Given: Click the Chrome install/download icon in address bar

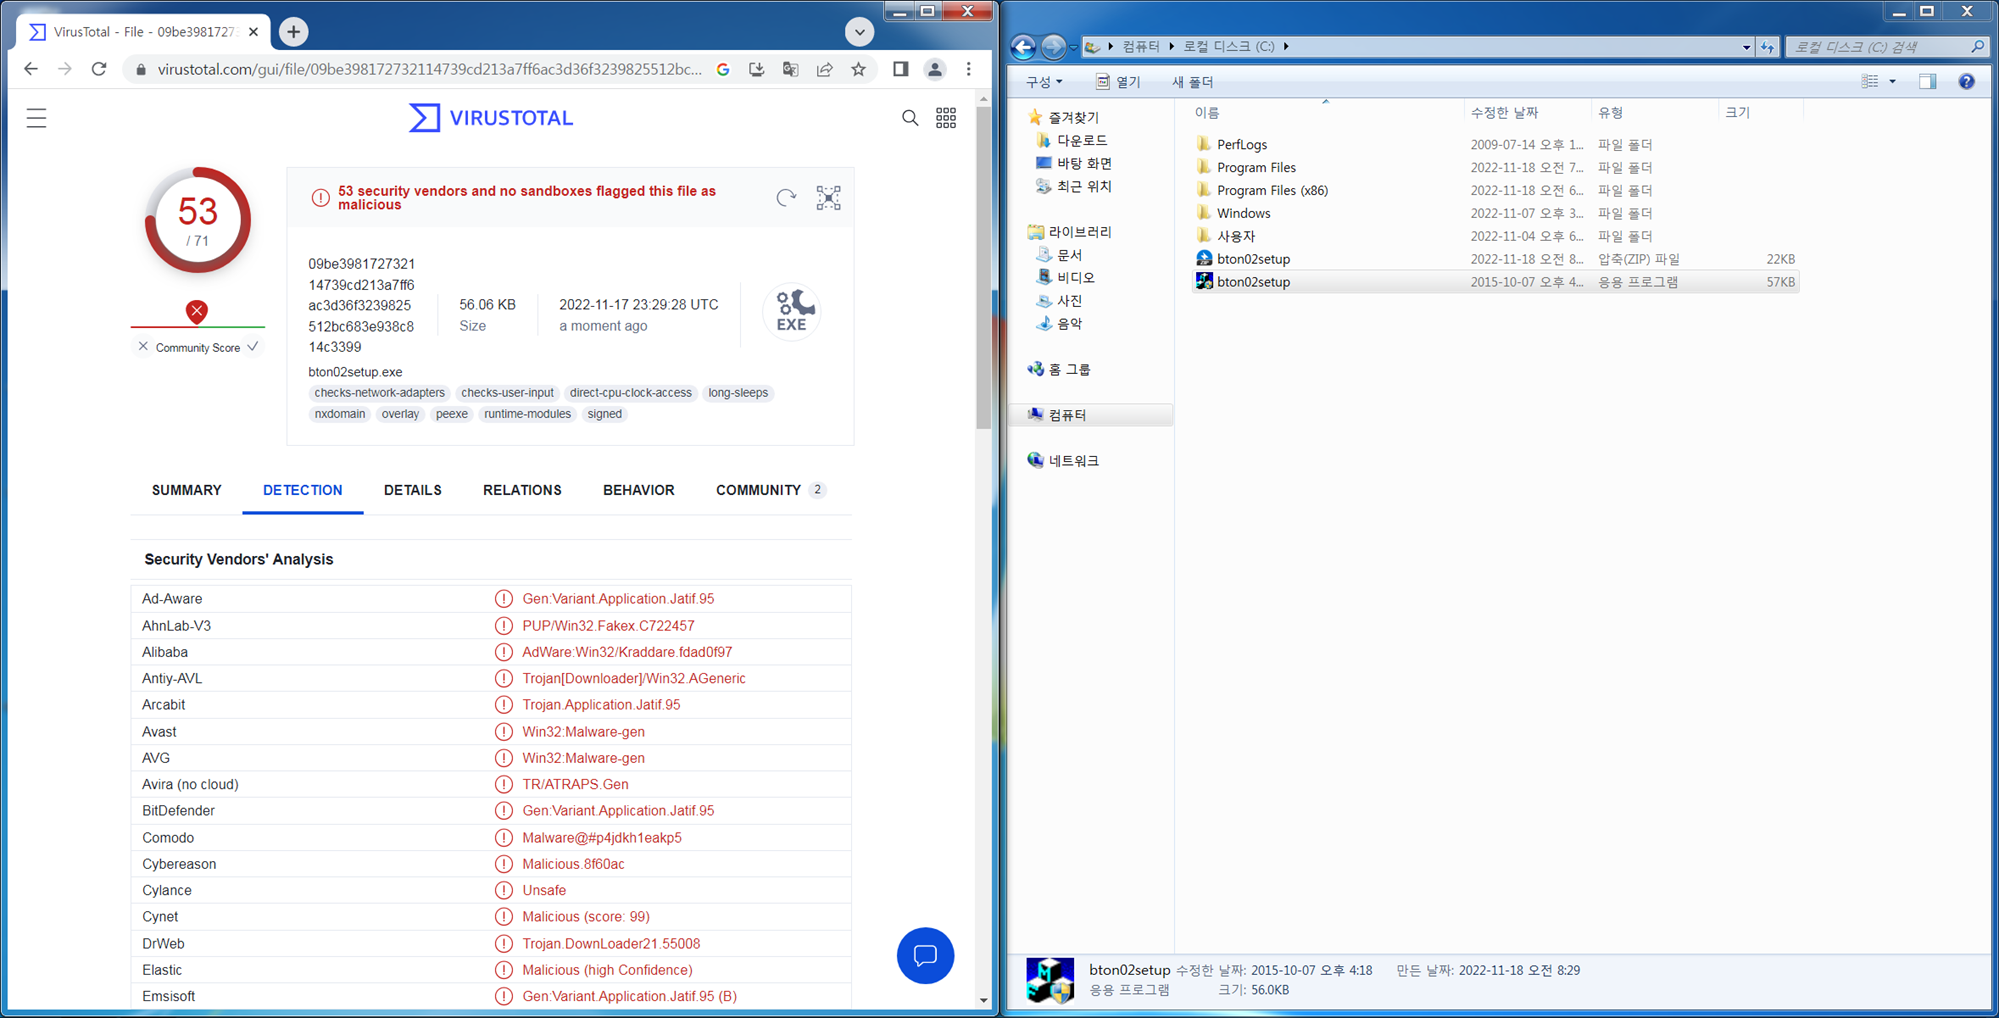Looking at the screenshot, I should (x=757, y=69).
